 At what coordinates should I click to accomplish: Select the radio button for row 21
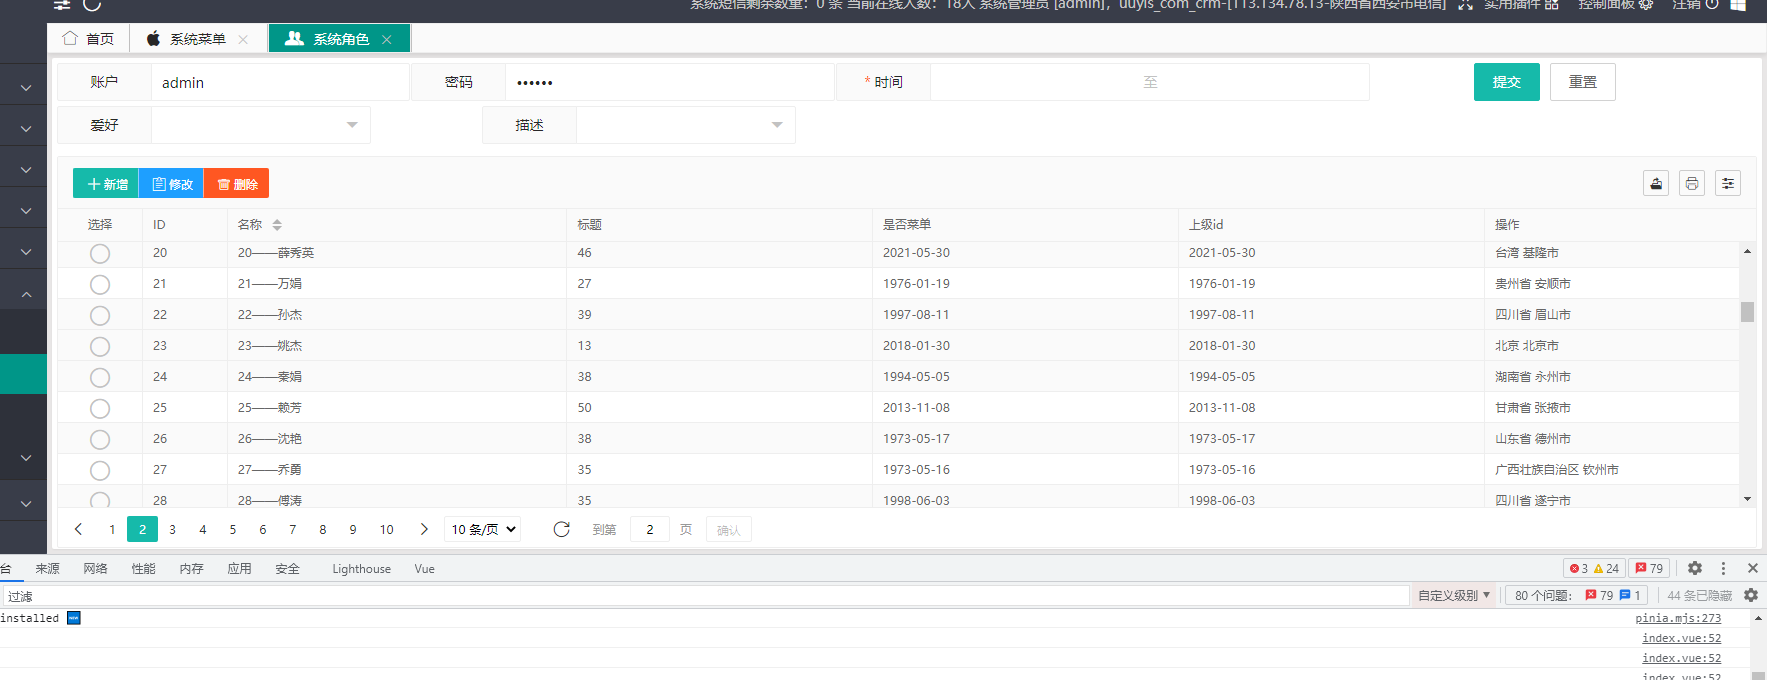(100, 284)
